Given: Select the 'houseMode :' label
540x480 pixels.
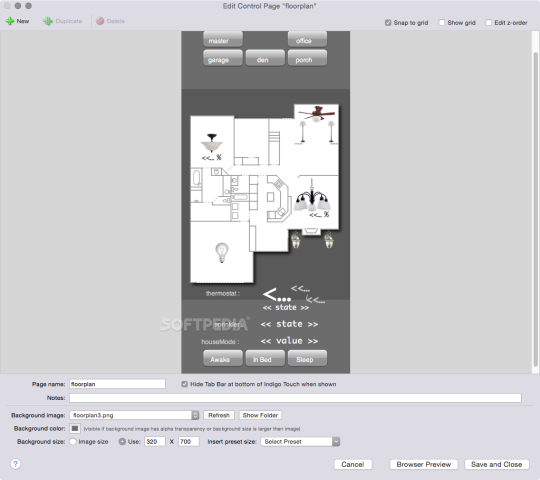Looking at the screenshot, I should tap(220, 342).
